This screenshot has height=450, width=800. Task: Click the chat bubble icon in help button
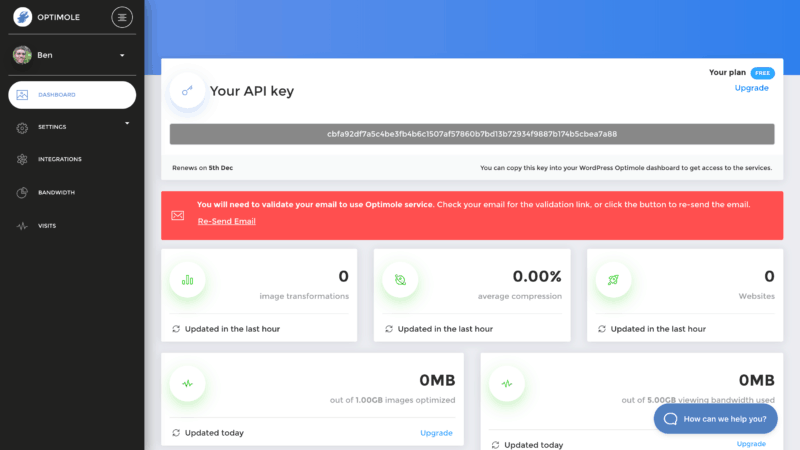pos(670,419)
